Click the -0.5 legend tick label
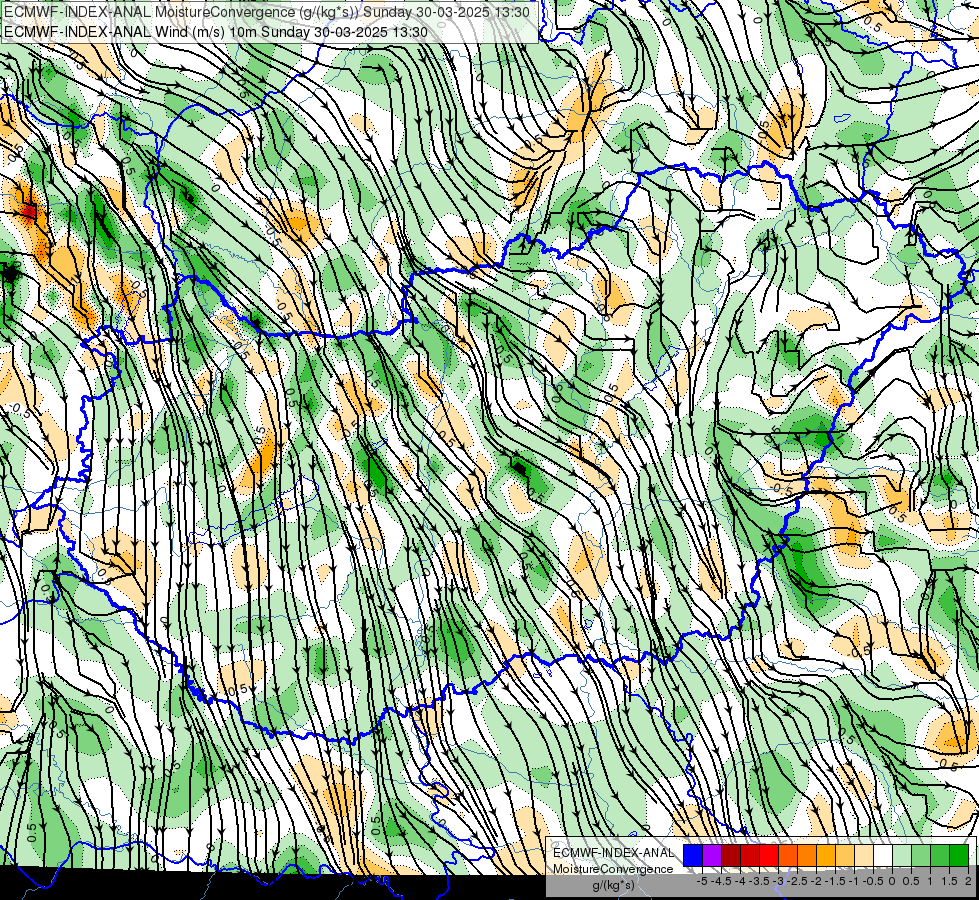The image size is (979, 900). coord(873,881)
